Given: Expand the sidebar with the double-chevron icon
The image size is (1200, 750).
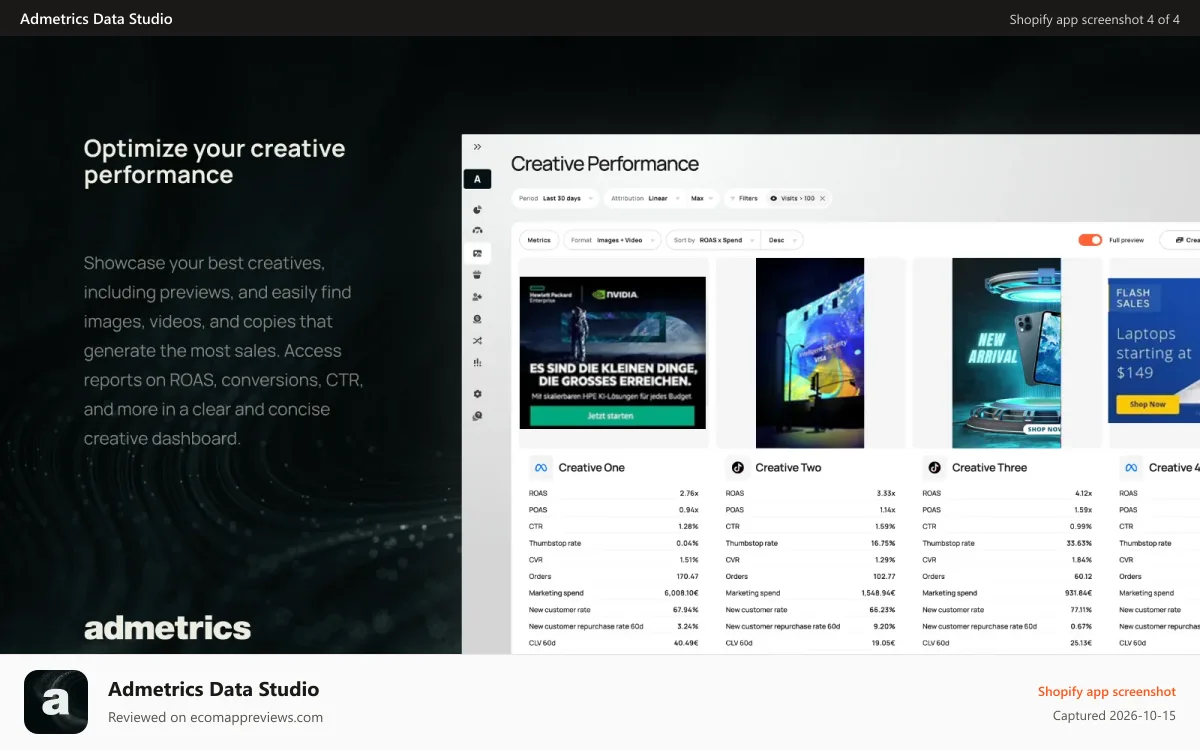Looking at the screenshot, I should pos(477,147).
